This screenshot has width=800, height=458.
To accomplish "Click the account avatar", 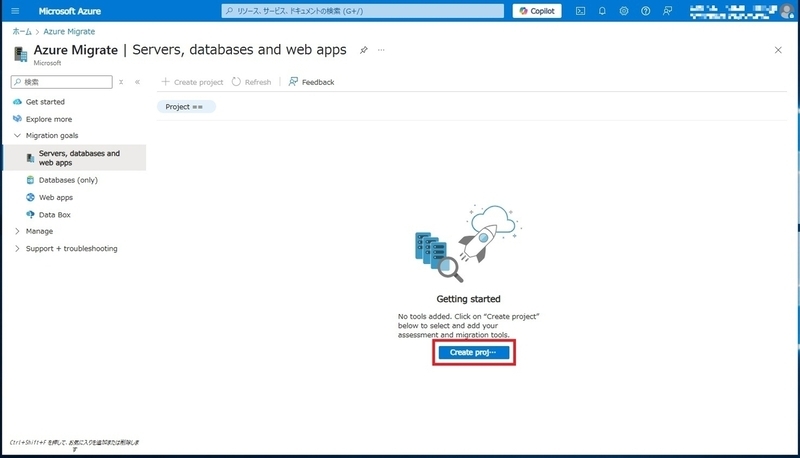I will click(787, 11).
